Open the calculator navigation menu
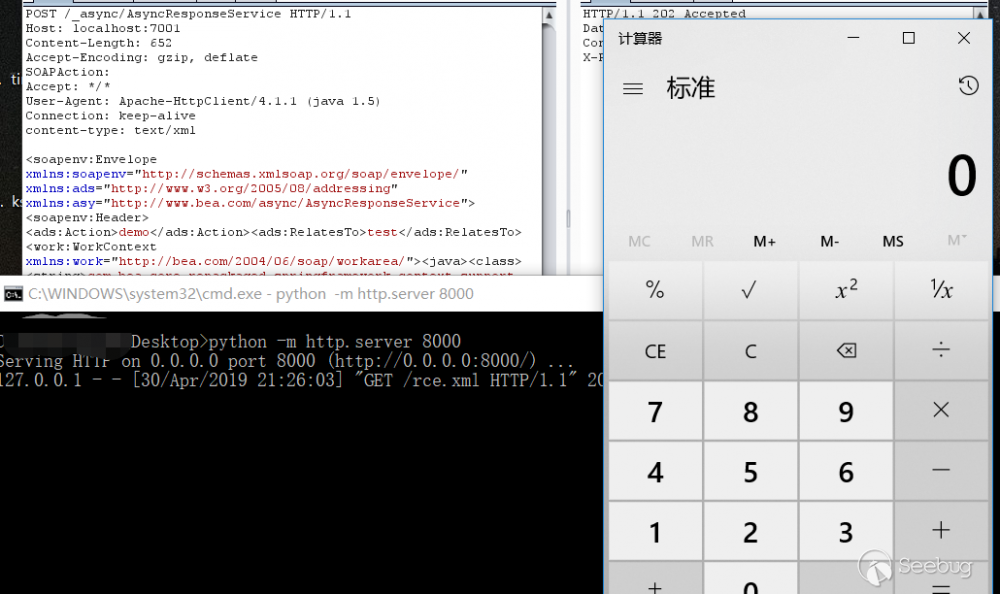Screen dimensions: 1000x594 (633, 88)
